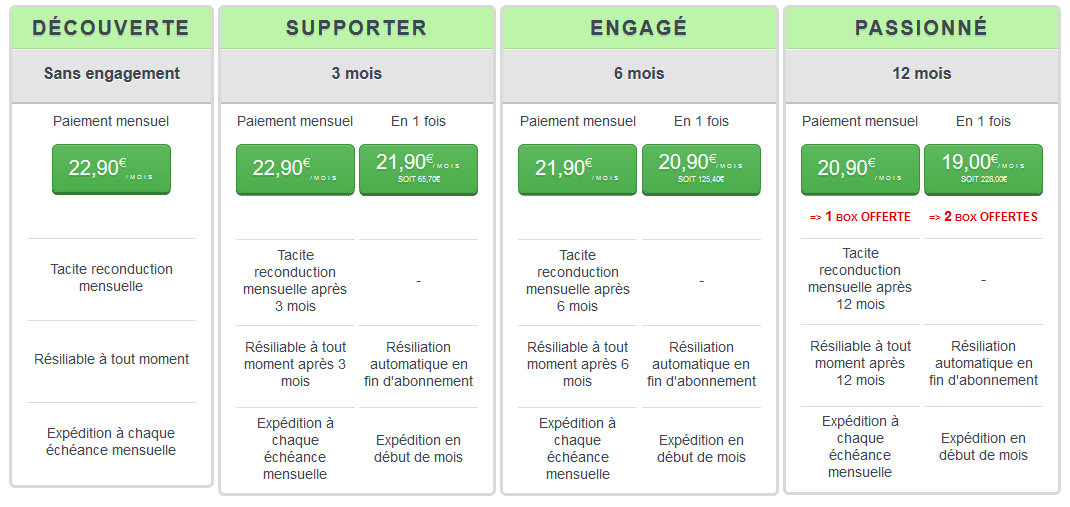The image size is (1070, 507).
Task: Select Engagé 21,90€ monthly payment button
Action: pyautogui.click(x=578, y=169)
